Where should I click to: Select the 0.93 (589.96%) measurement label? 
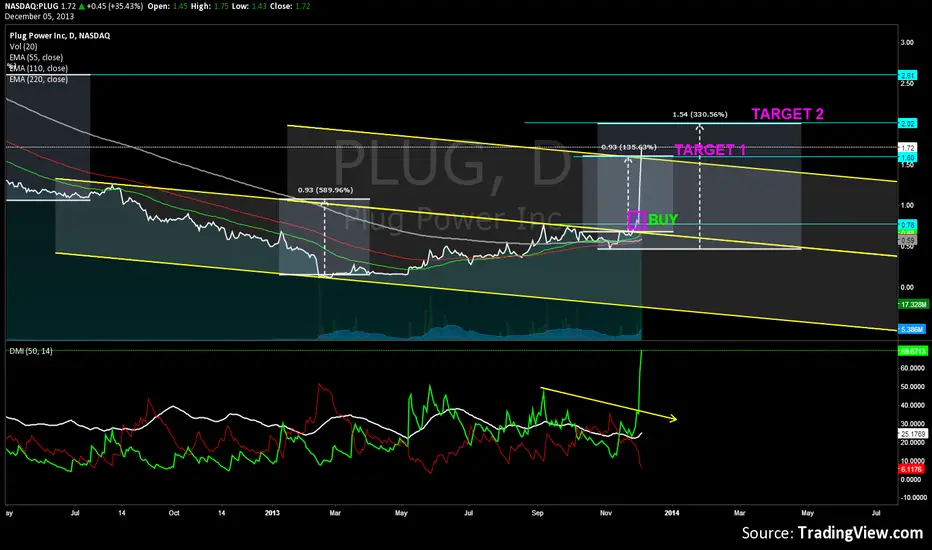[x=325, y=190]
